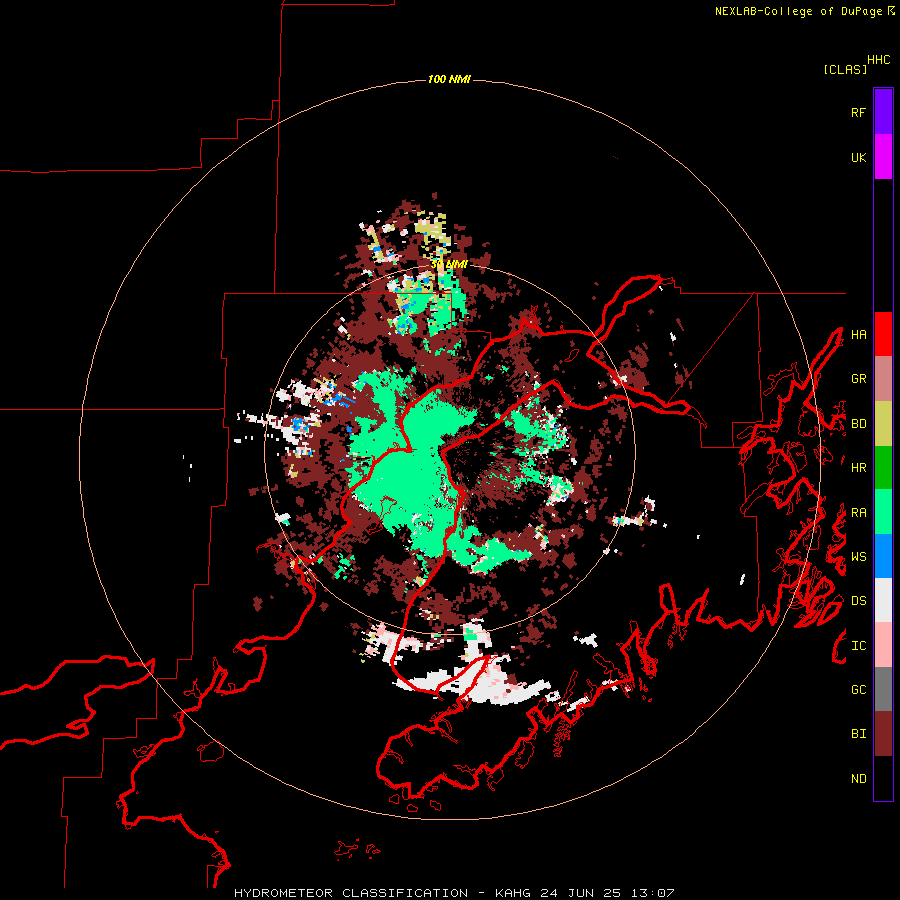This screenshot has width=900, height=900.
Task: Click the WS legend label
Action: pyautogui.click(x=858, y=557)
